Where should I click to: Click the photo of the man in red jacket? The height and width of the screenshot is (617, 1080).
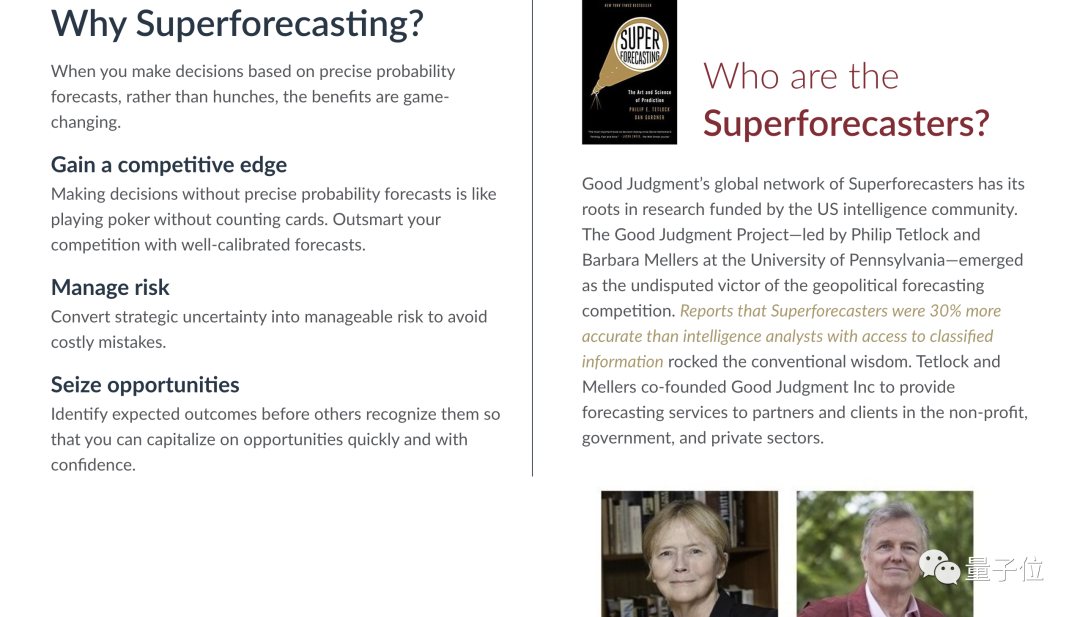point(885,554)
